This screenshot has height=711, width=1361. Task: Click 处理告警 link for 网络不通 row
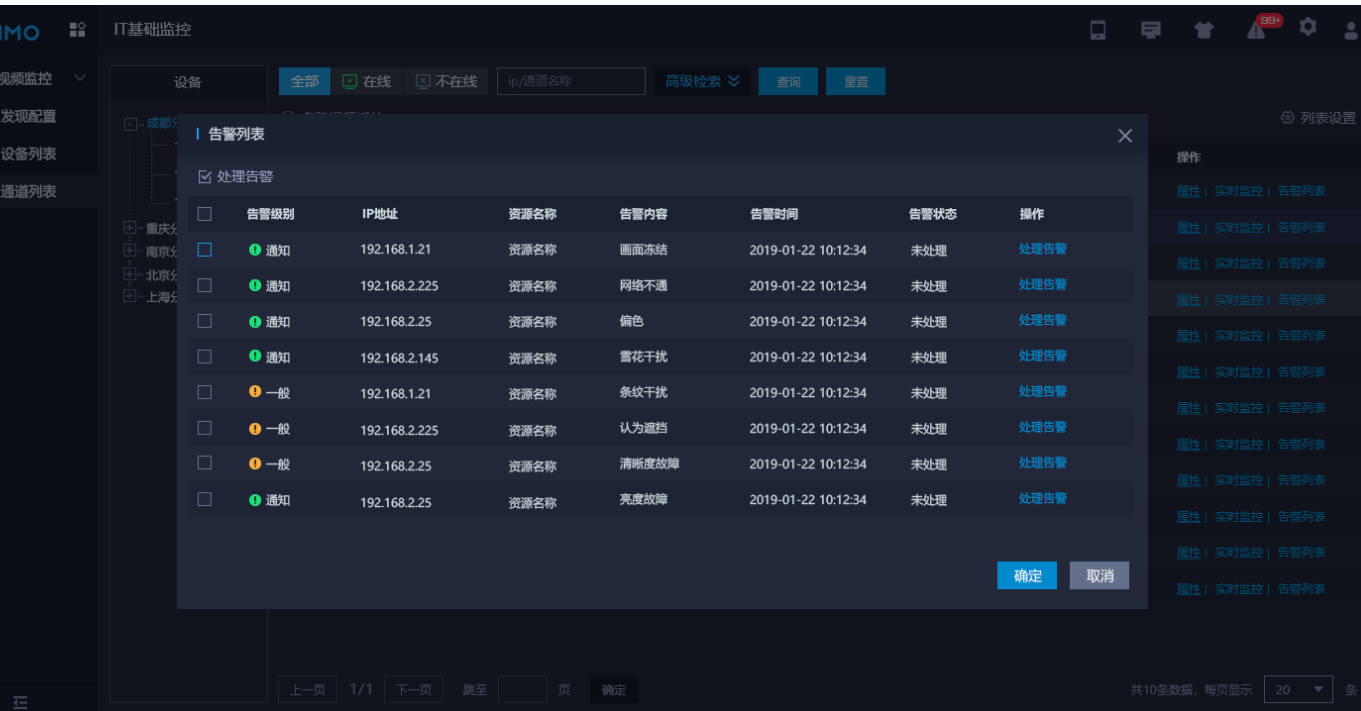1042,285
